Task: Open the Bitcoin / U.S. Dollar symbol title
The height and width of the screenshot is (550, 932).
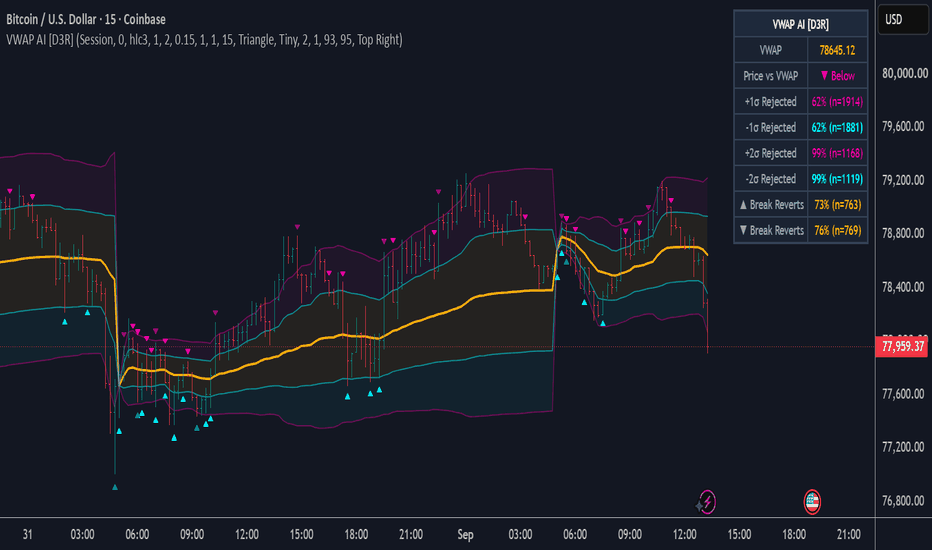Action: pos(86,20)
